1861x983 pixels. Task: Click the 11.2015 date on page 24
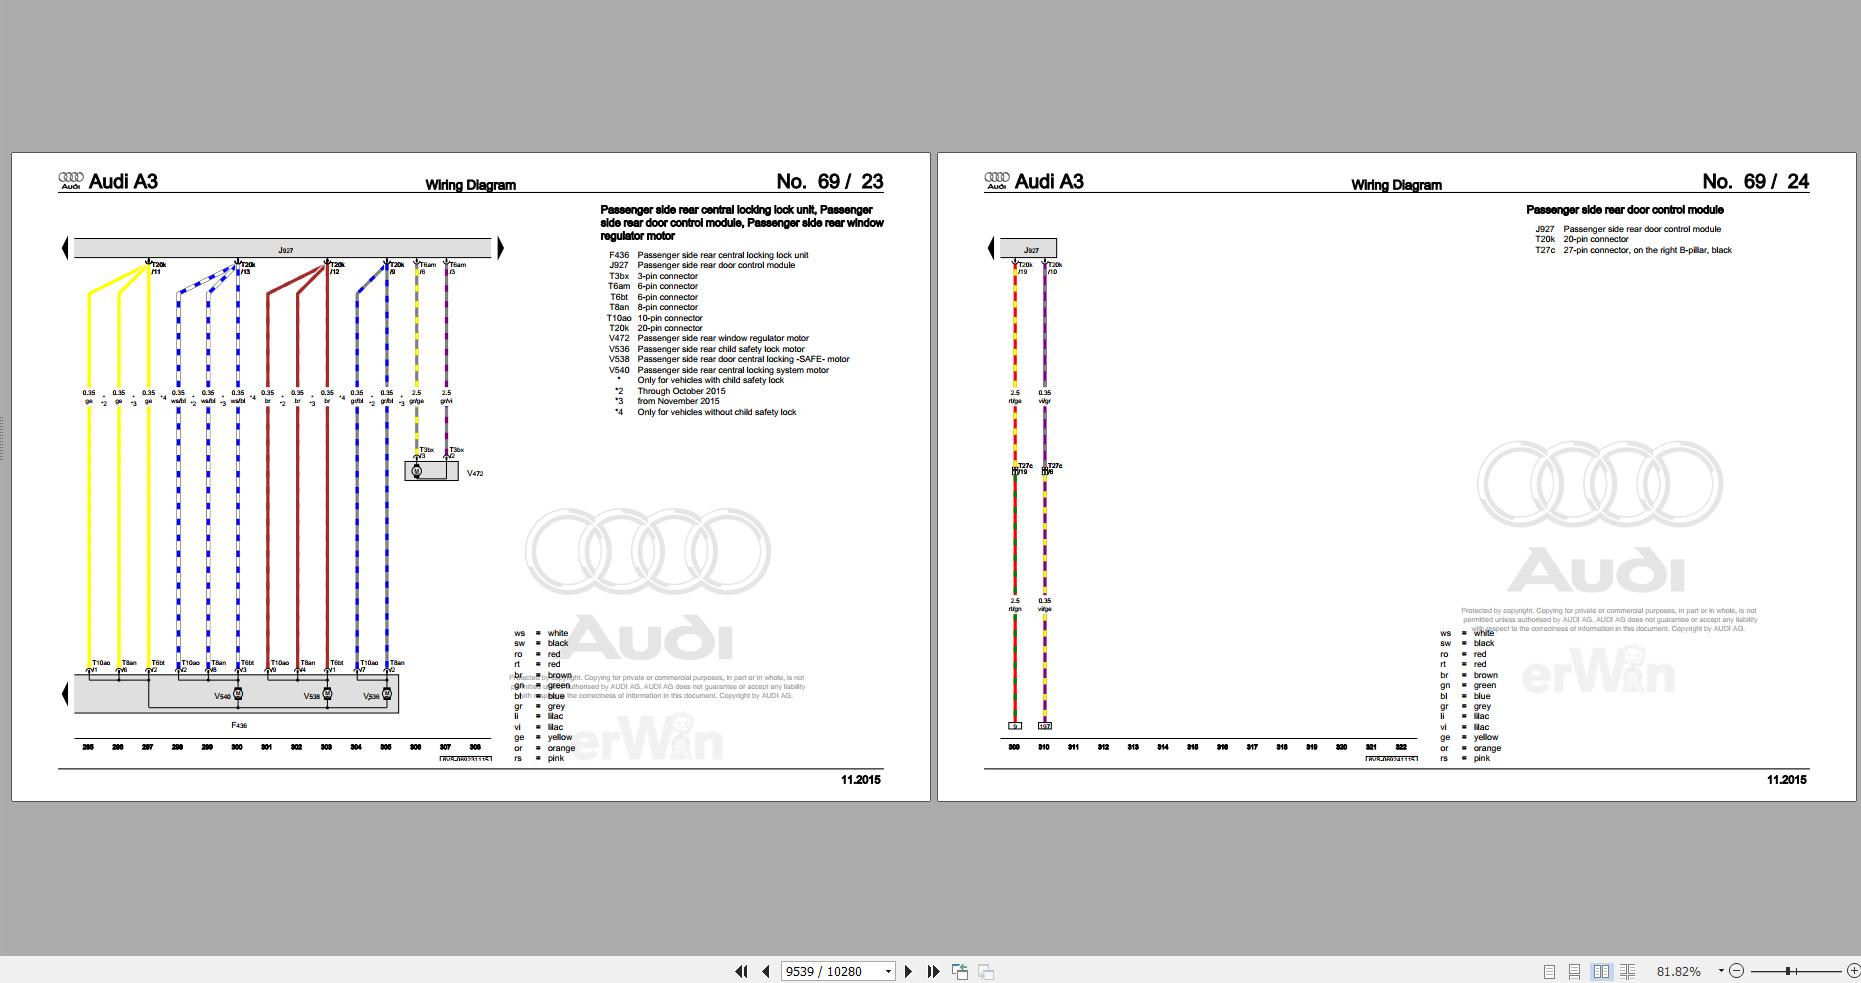pos(1787,780)
